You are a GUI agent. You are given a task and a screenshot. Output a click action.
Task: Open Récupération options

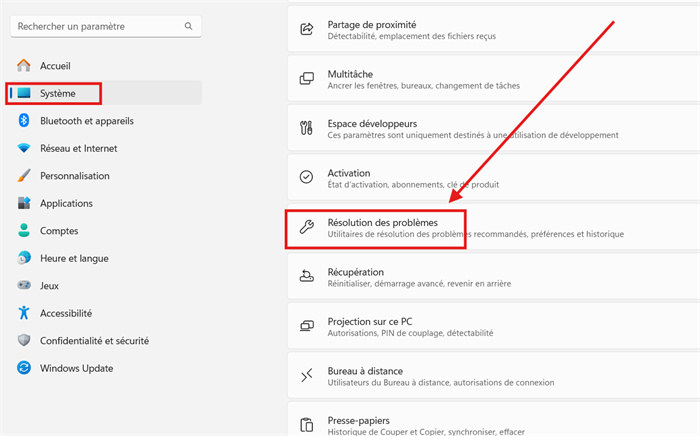coord(494,277)
